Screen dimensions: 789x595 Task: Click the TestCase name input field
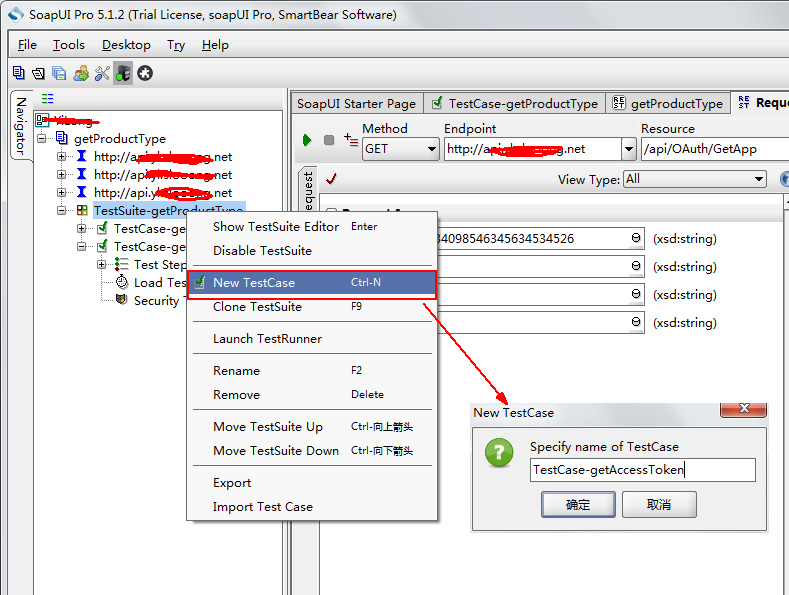pyautogui.click(x=643, y=470)
